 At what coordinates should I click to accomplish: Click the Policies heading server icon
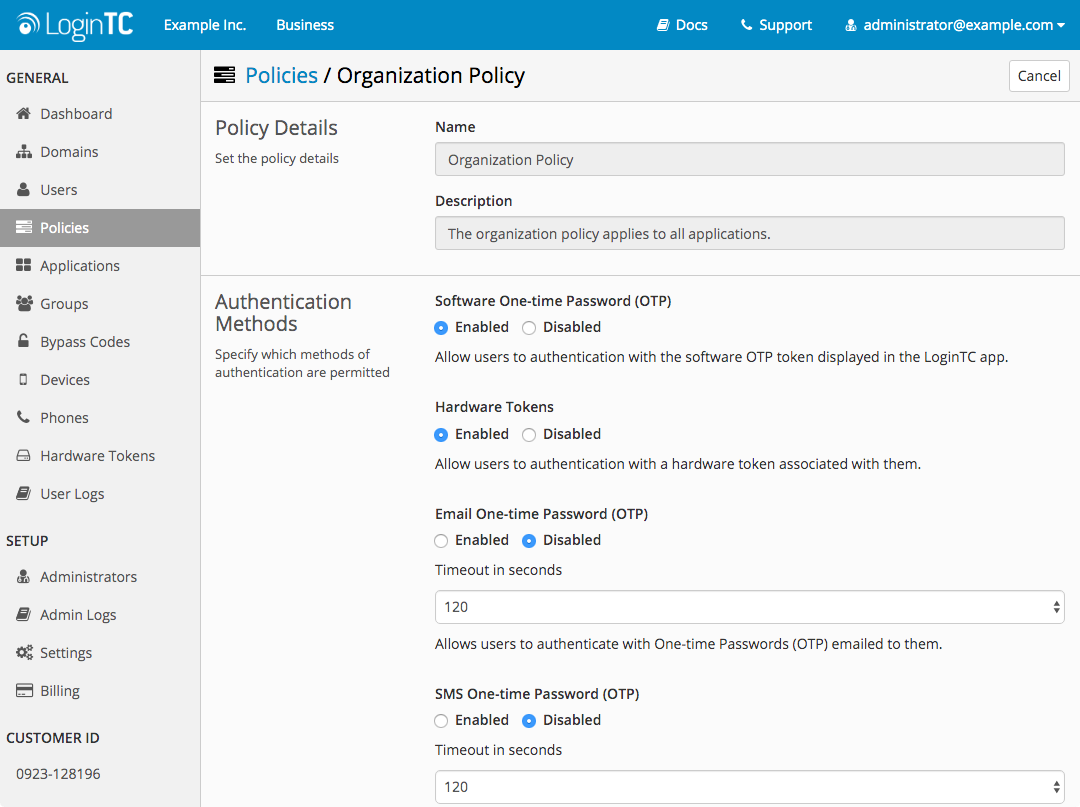point(225,75)
